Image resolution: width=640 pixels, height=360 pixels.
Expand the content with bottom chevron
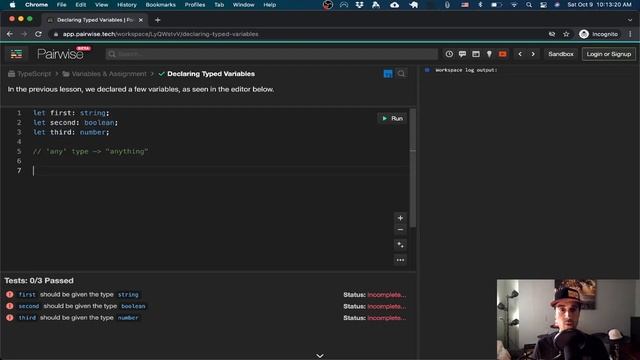[x=320, y=356]
